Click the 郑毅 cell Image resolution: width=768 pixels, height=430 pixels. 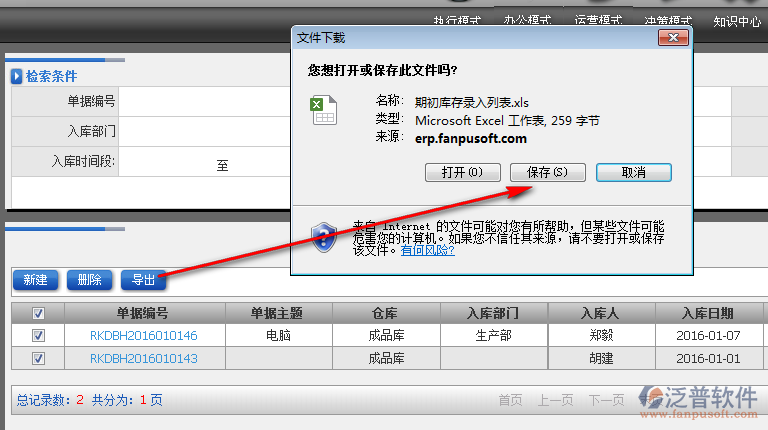(601, 335)
